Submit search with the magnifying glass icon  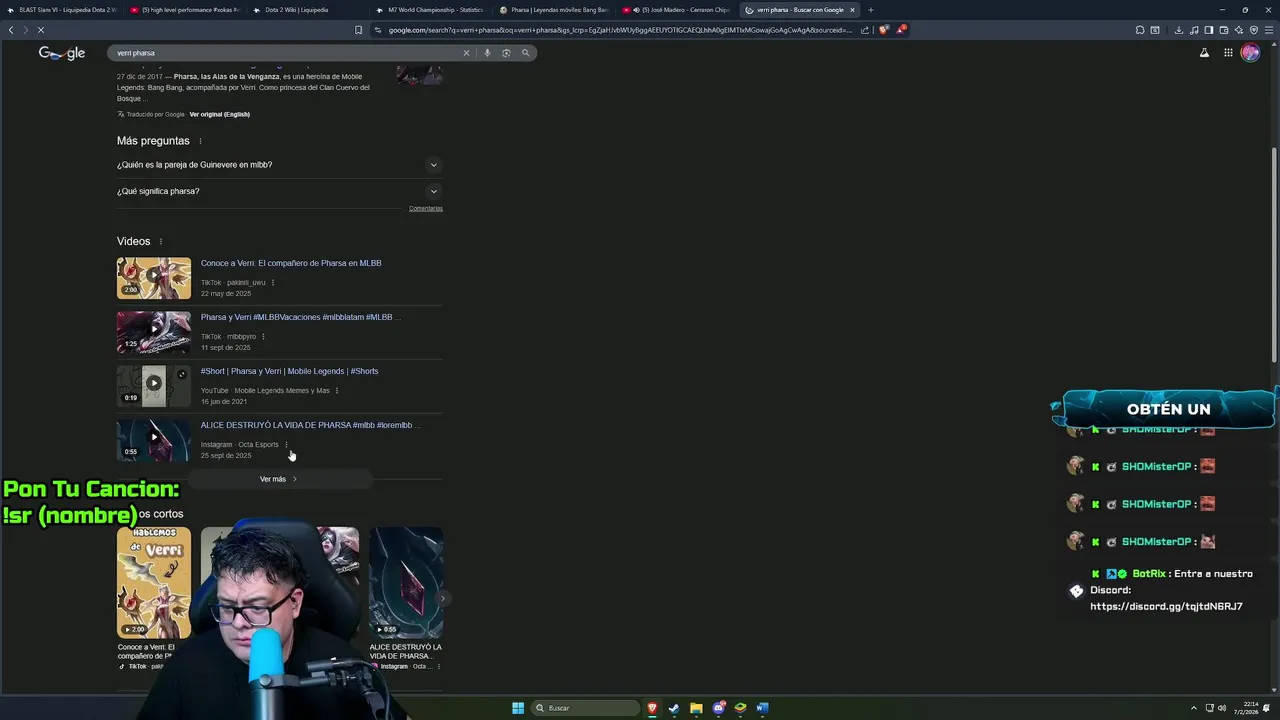525,53
